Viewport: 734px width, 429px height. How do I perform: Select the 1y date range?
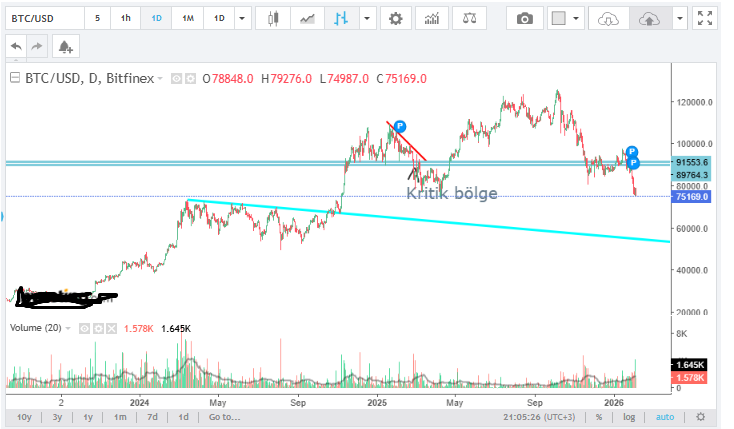coord(88,416)
